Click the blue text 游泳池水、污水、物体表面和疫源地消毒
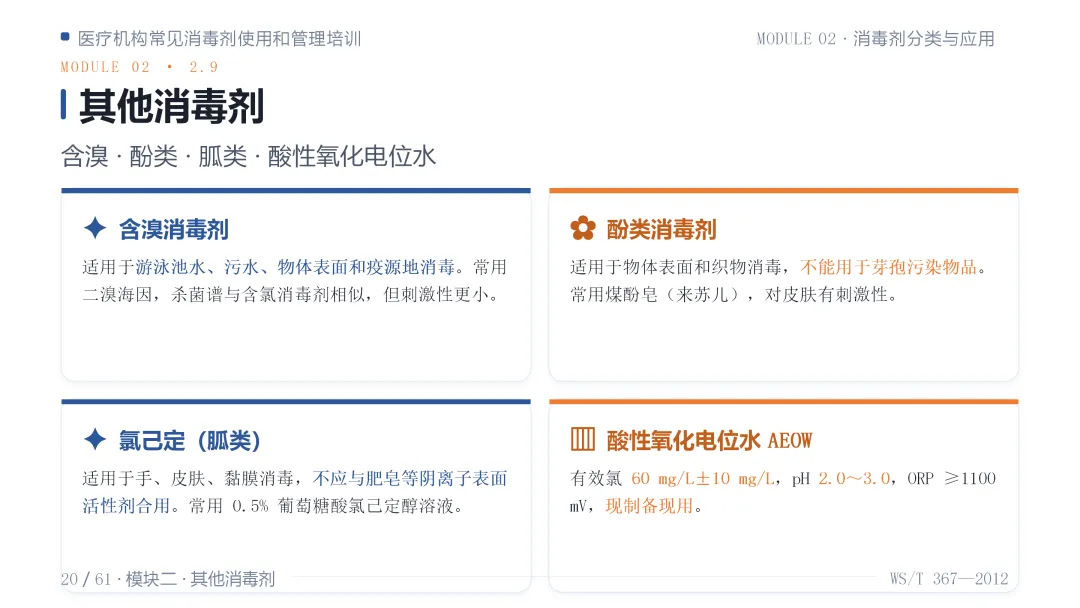1080x608 pixels. coord(295,267)
